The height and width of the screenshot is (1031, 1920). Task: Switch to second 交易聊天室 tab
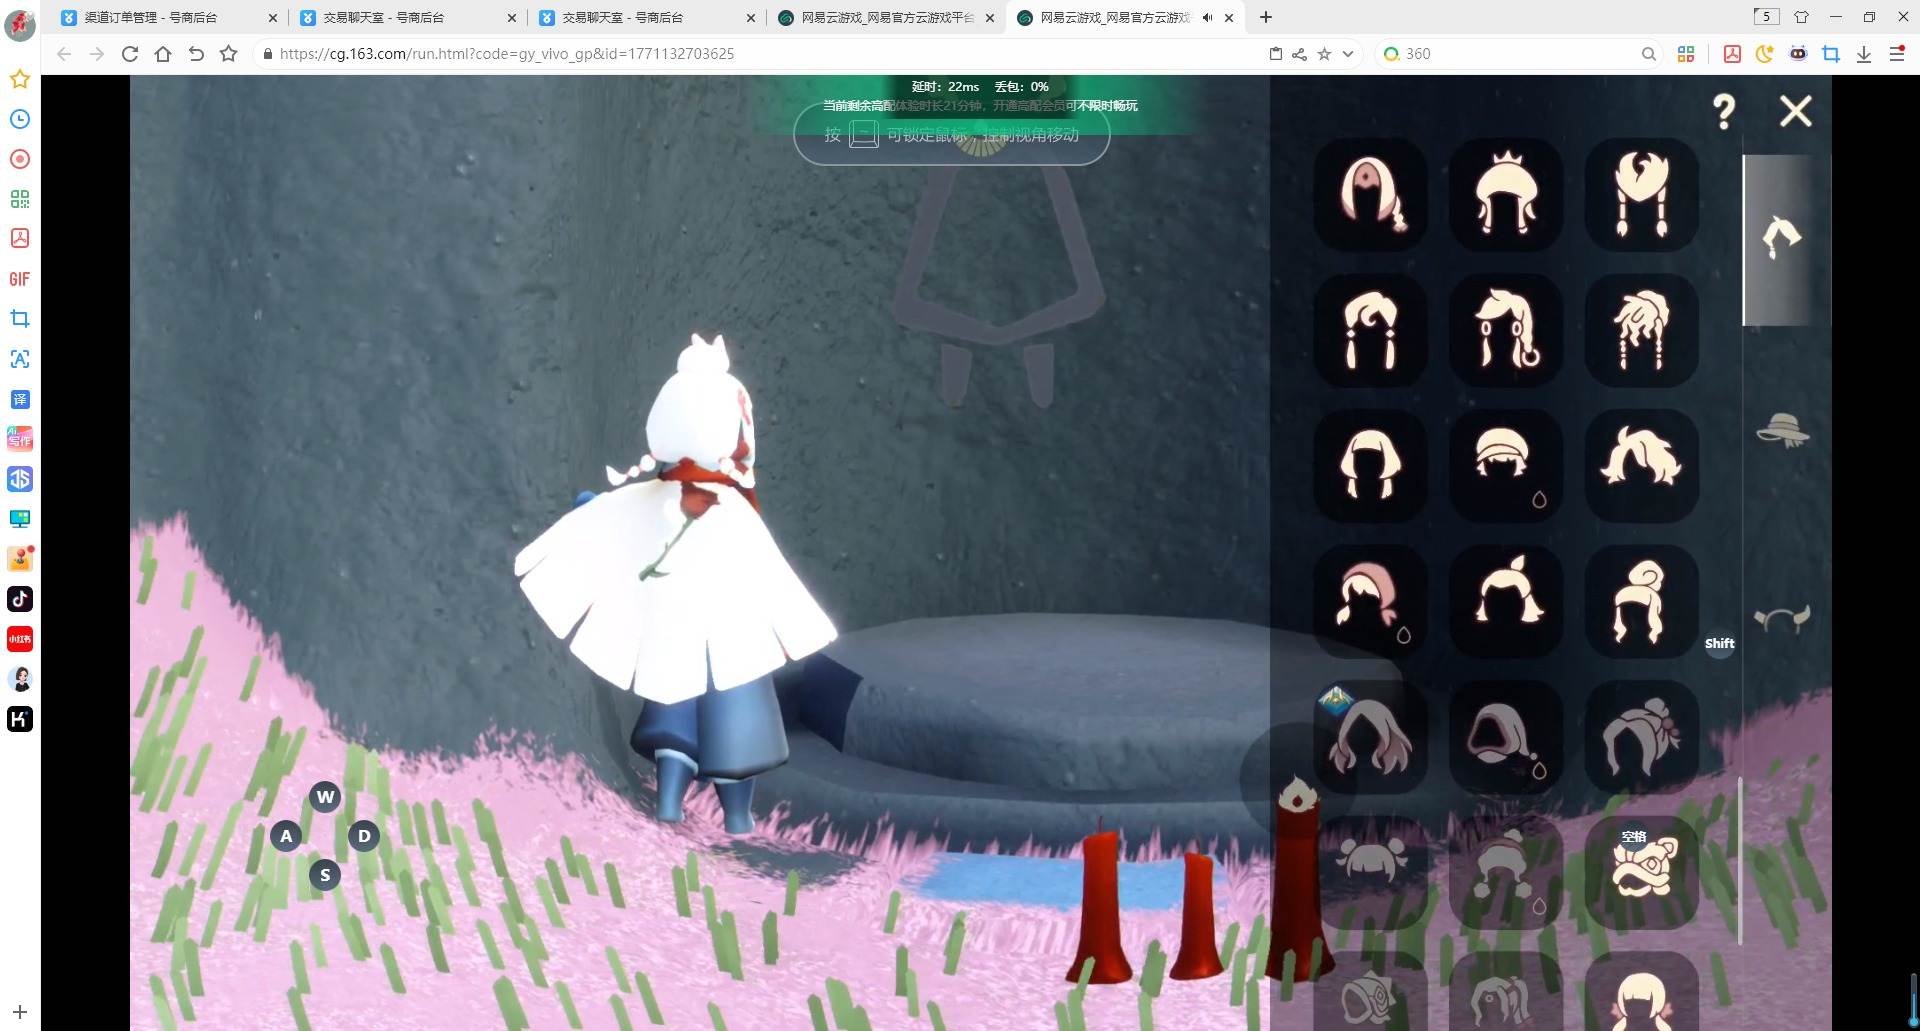[x=622, y=17]
